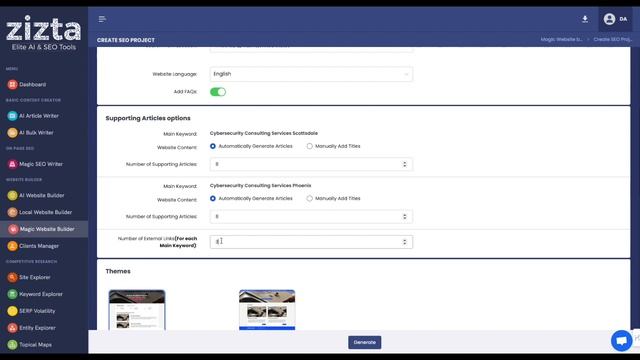Viewport: 640px width, 360px height.
Task: Focus Number of External Links field
Action: 311,242
